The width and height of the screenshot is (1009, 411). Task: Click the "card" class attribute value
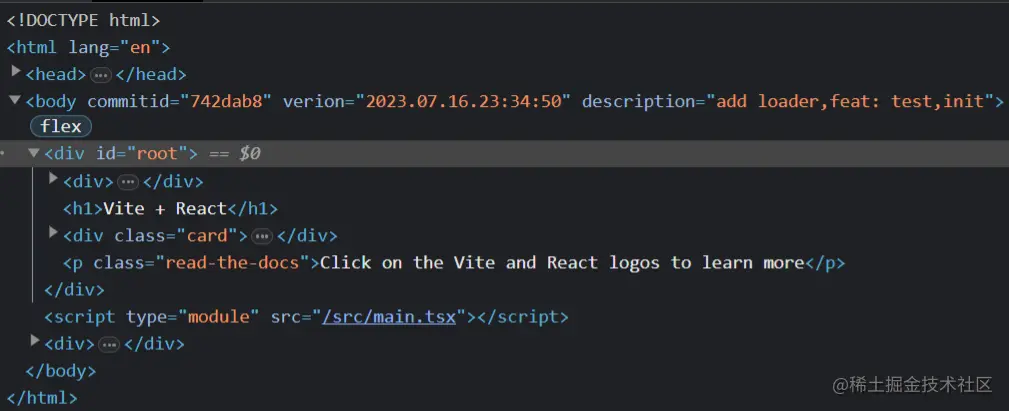208,236
